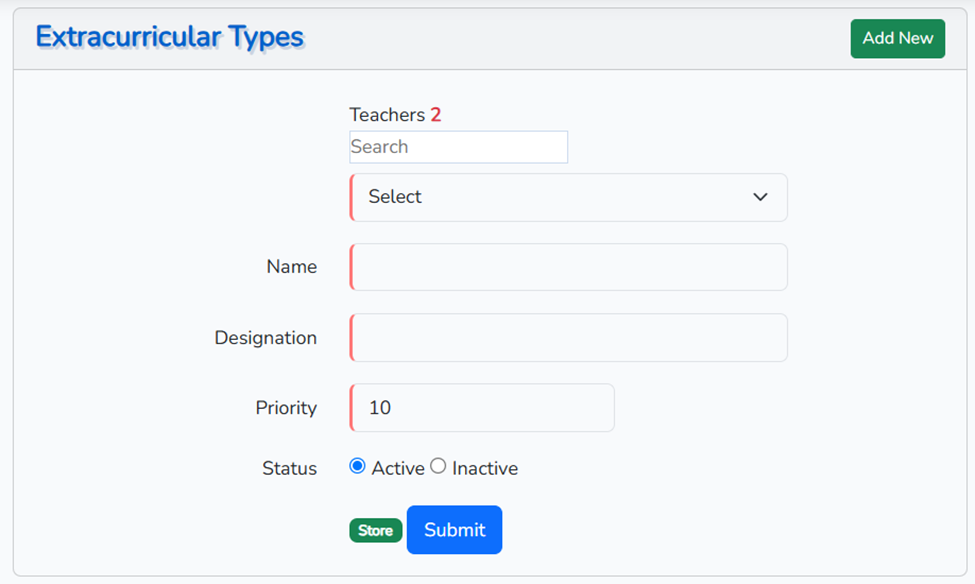The height and width of the screenshot is (584, 975).
Task: Click the chevron arrow in Select dropdown
Action: pyautogui.click(x=760, y=197)
